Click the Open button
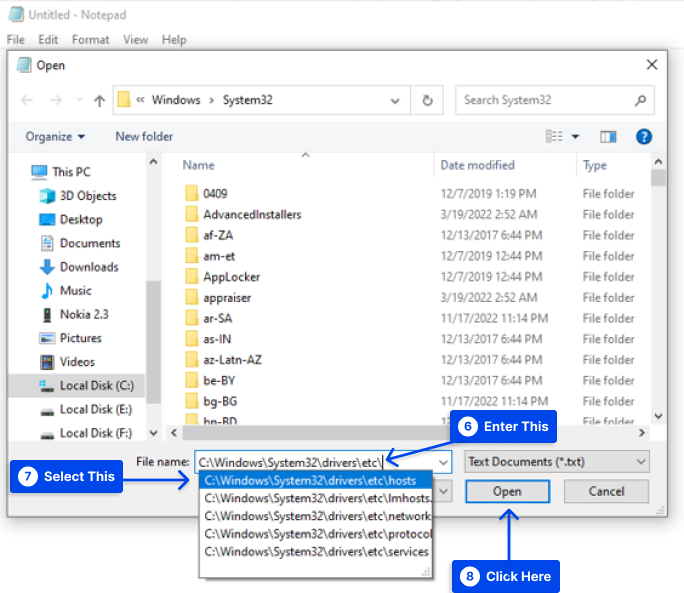 point(507,491)
